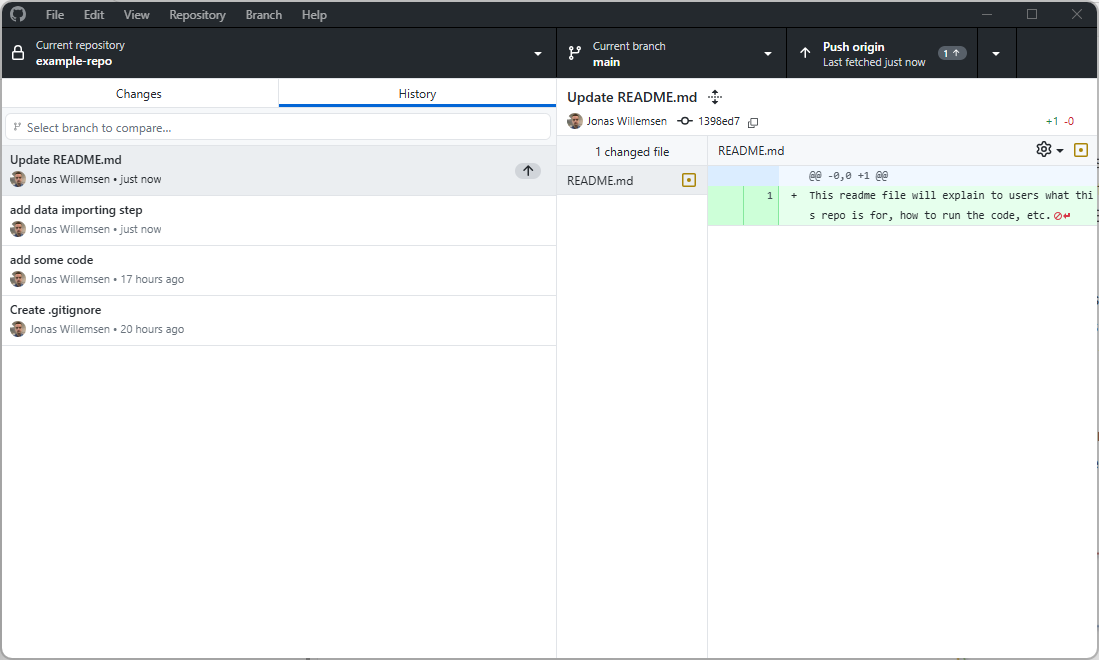Open the Repository menu
Image resolution: width=1099 pixels, height=660 pixels.
tap(197, 15)
